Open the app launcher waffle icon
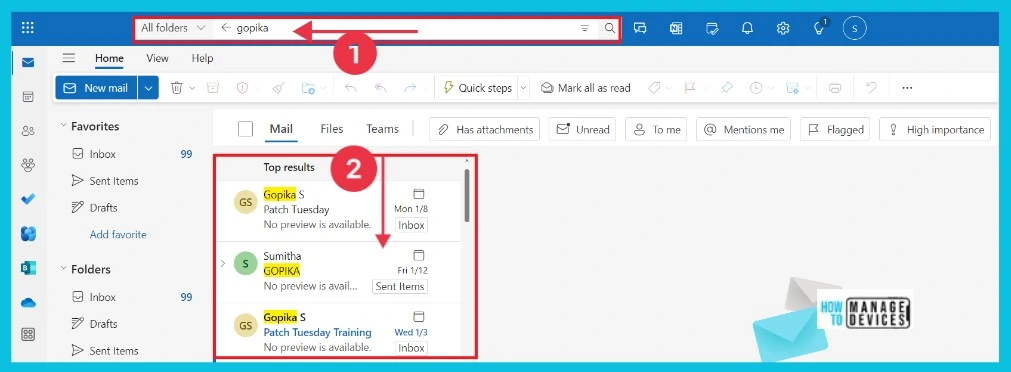 (x=28, y=28)
